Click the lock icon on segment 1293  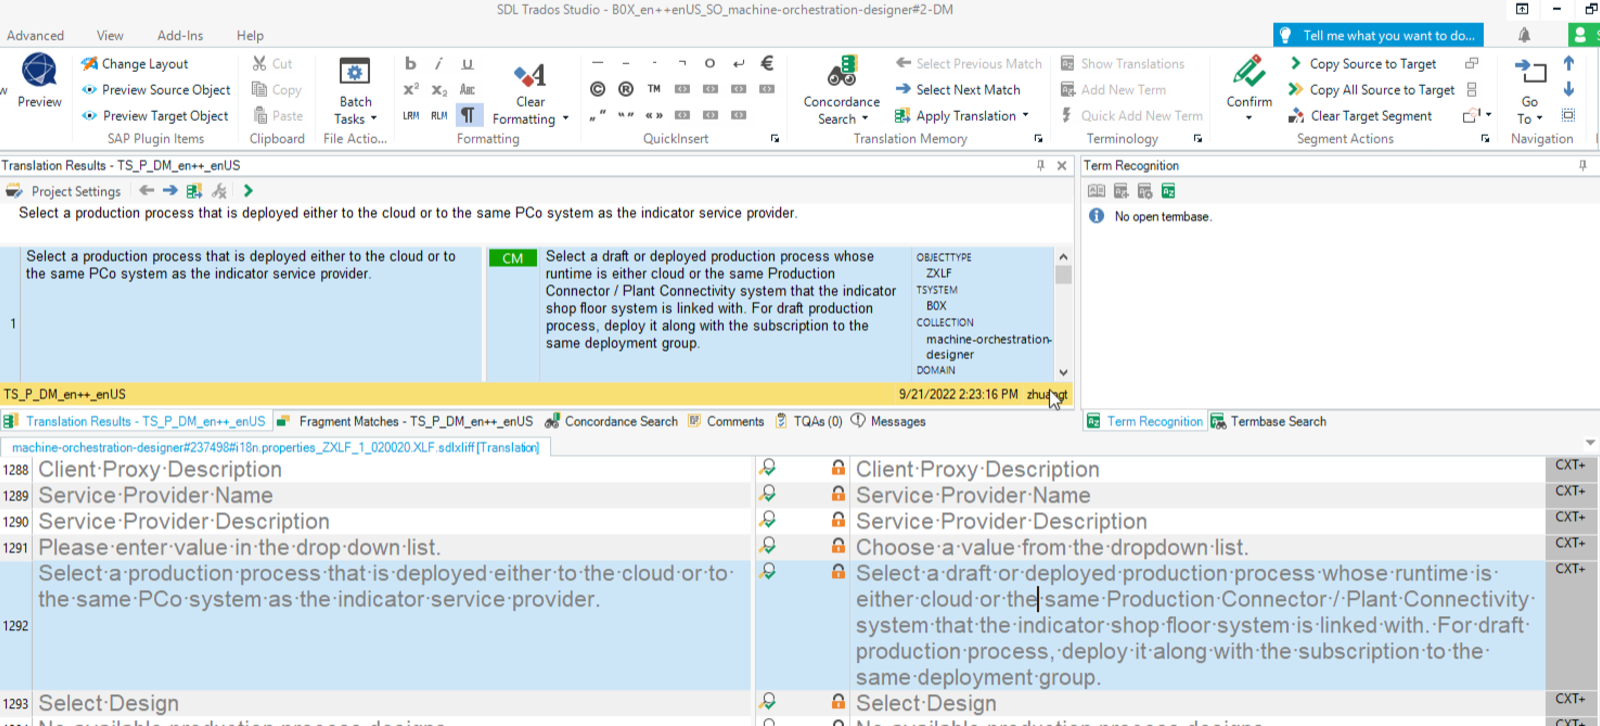pyautogui.click(x=838, y=701)
